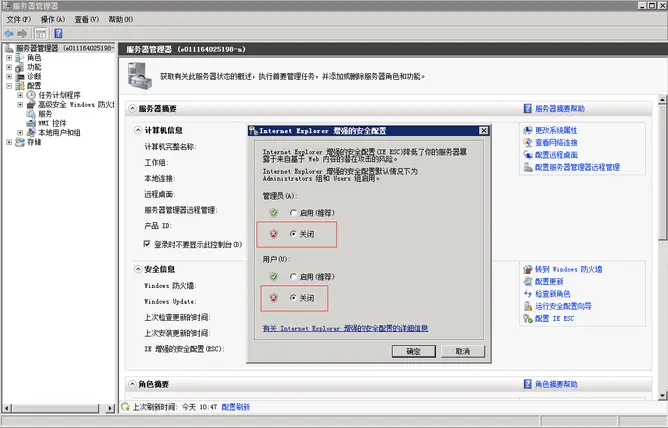Open the 文件(F) menu
Screen dimensions: 668x428
point(19,20)
